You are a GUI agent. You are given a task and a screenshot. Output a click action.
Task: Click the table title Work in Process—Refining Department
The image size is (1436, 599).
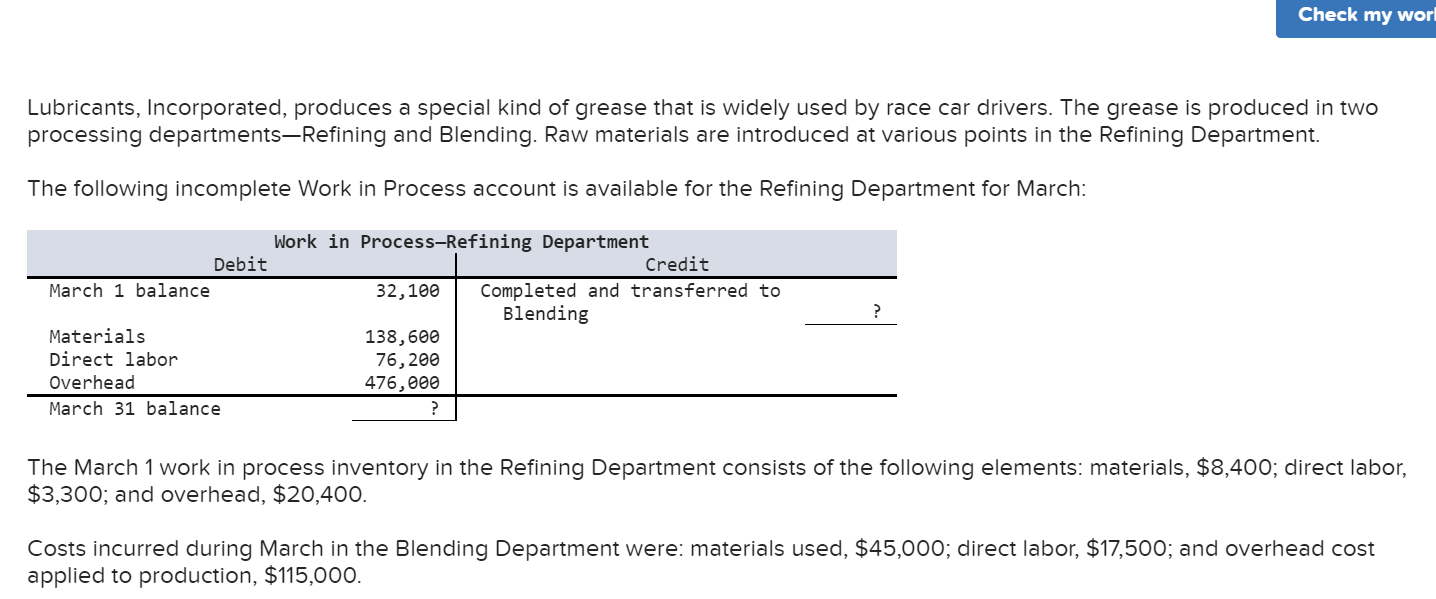pos(462,241)
